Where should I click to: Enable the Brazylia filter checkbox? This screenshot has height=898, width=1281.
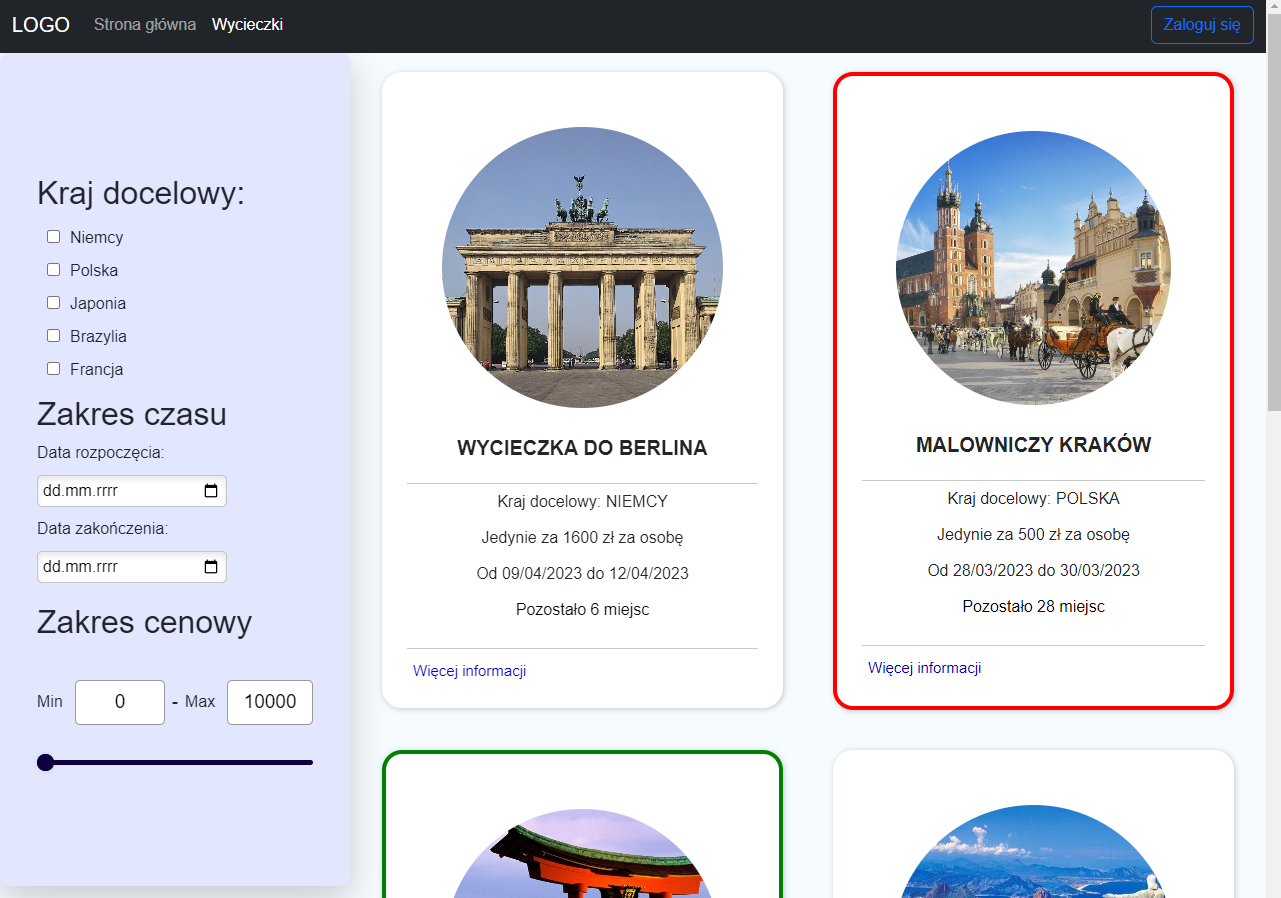54,336
